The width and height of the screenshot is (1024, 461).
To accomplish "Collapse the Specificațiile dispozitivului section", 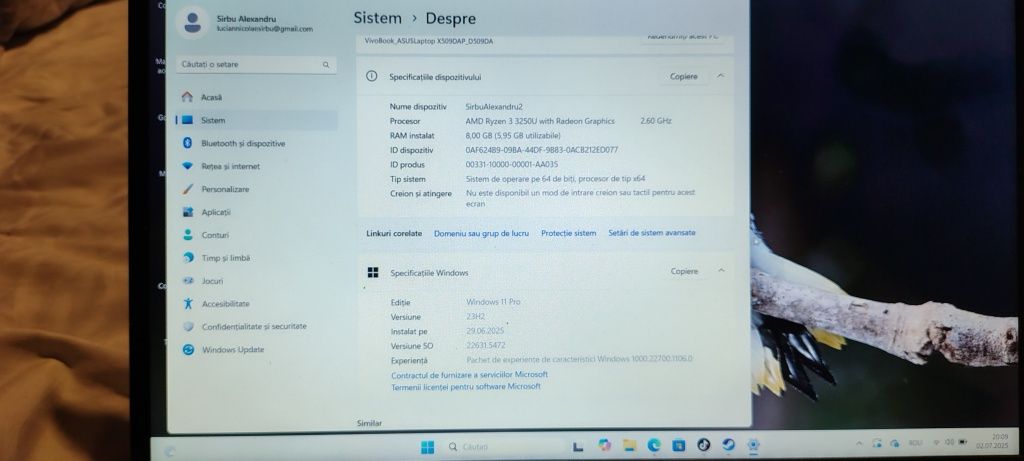I will (720, 76).
